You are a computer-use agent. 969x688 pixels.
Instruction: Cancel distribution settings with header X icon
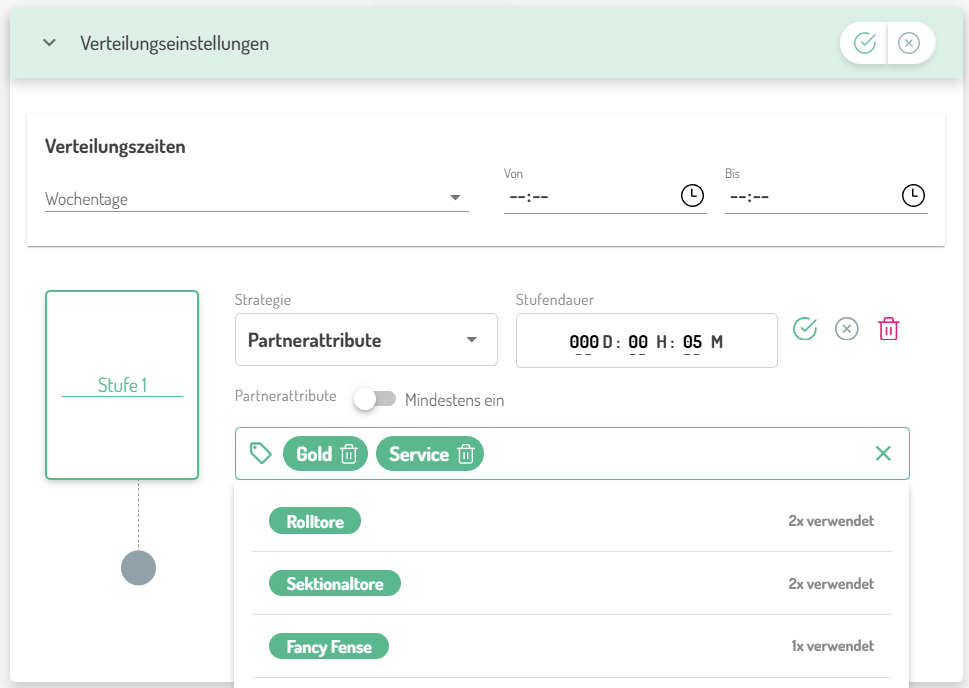(909, 43)
